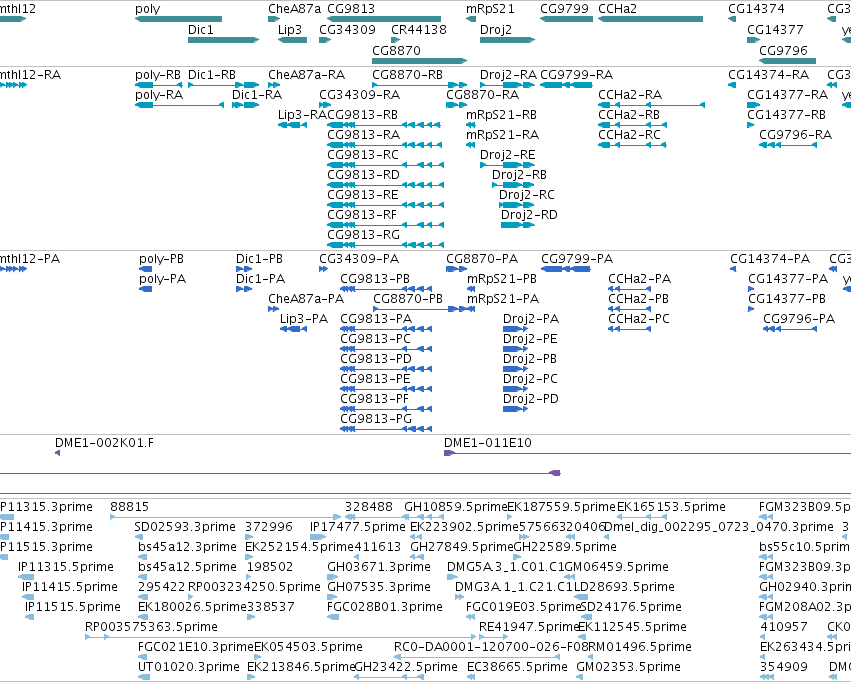
Task: Click the DME1-011E10 clone
Action: (x=647, y=453)
